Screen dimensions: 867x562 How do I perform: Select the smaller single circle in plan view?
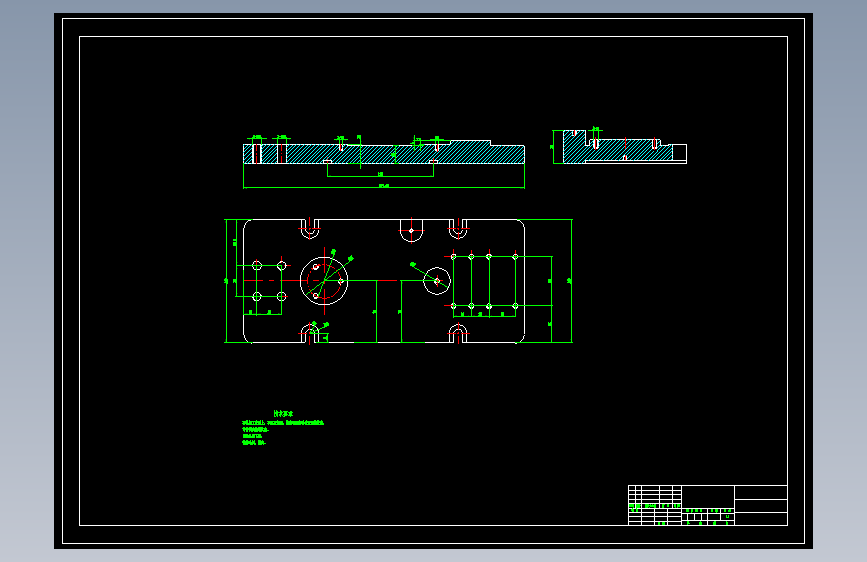437,281
